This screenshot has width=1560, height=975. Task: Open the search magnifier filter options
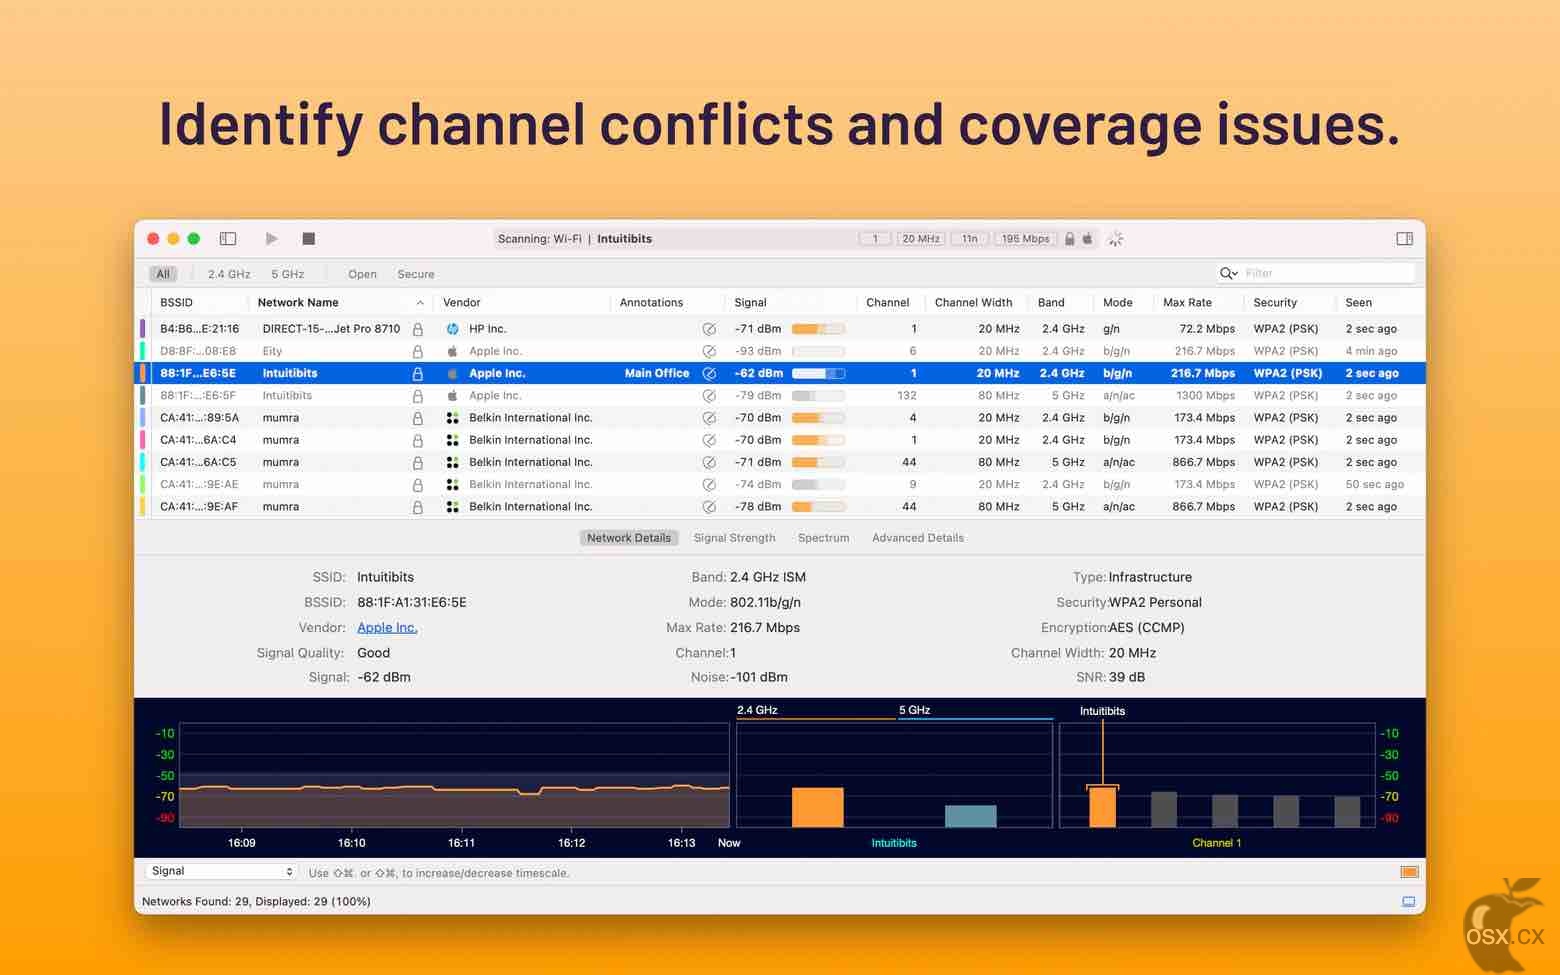pos(1229,273)
